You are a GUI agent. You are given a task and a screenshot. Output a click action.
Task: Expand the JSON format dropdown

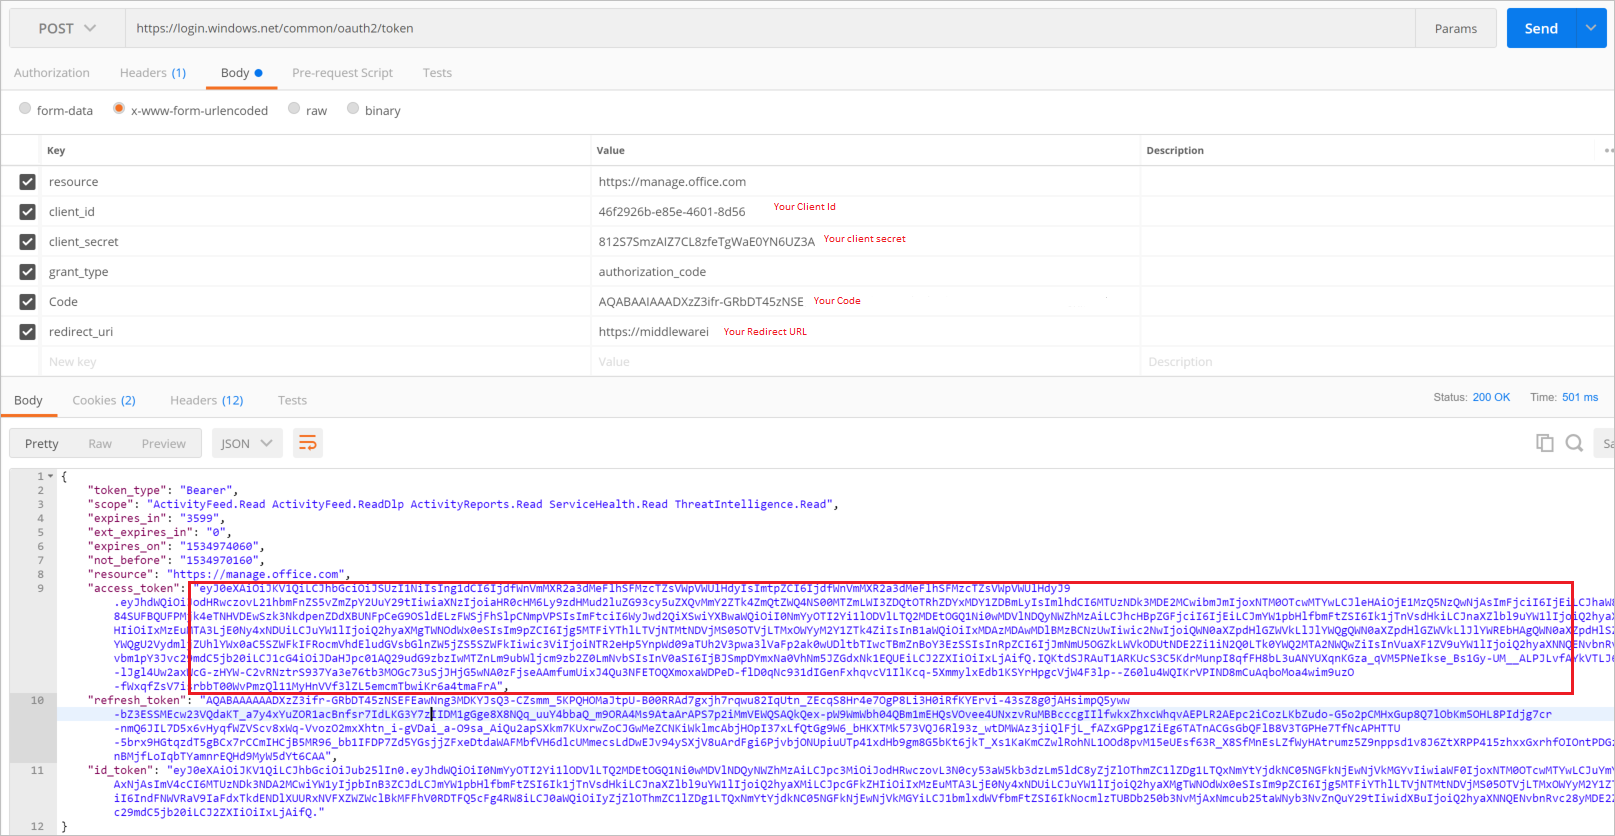(246, 443)
